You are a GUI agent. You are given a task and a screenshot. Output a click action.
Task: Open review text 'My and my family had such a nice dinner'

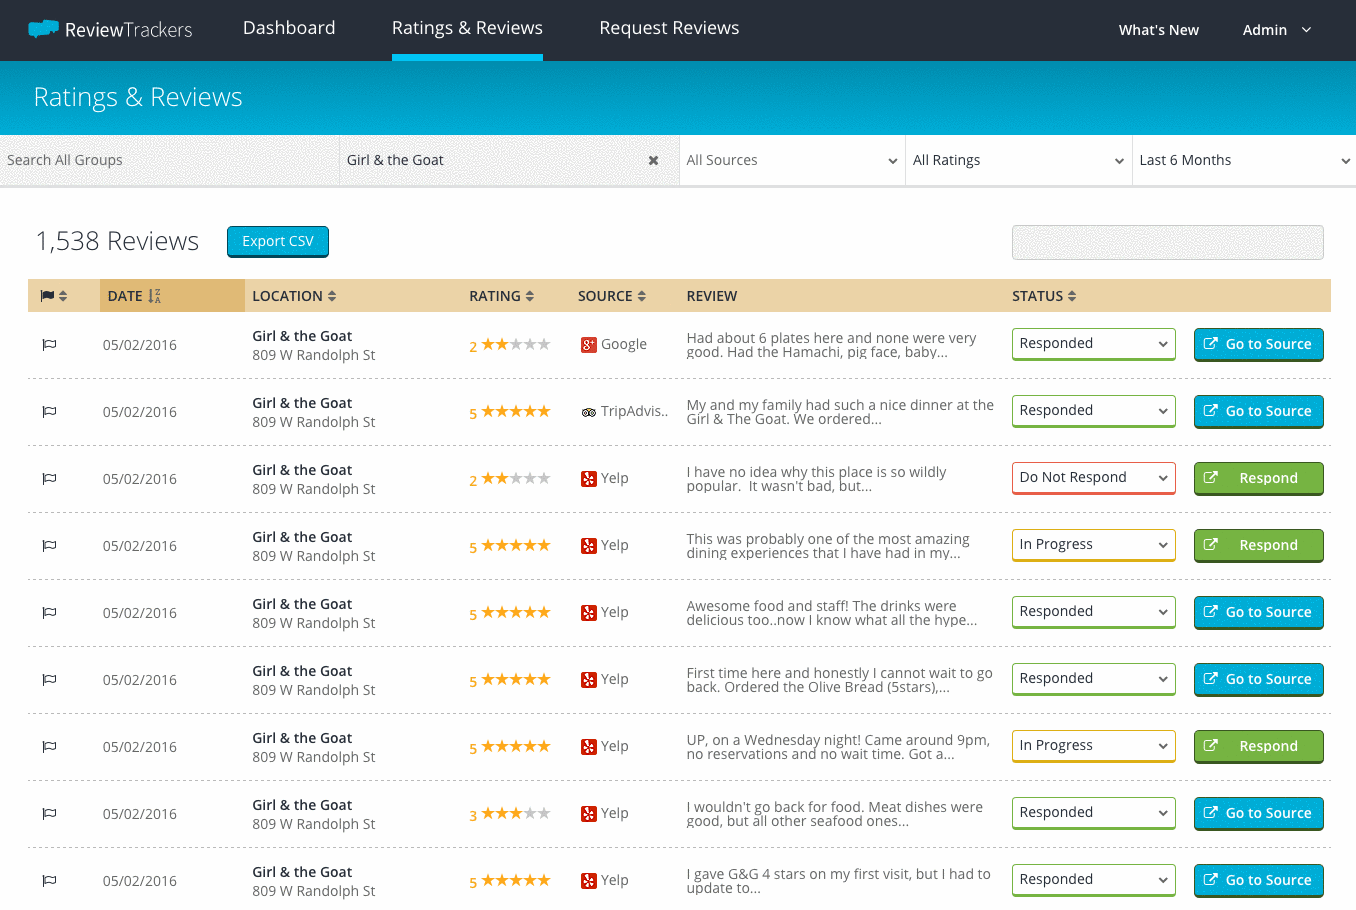click(x=840, y=412)
